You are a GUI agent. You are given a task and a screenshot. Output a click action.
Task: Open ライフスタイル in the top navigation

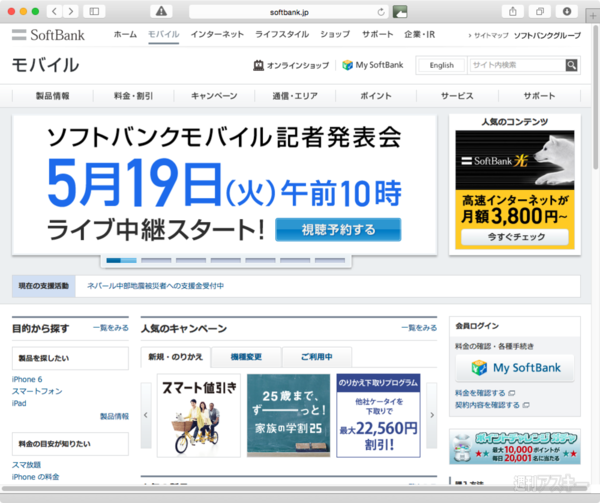point(282,34)
